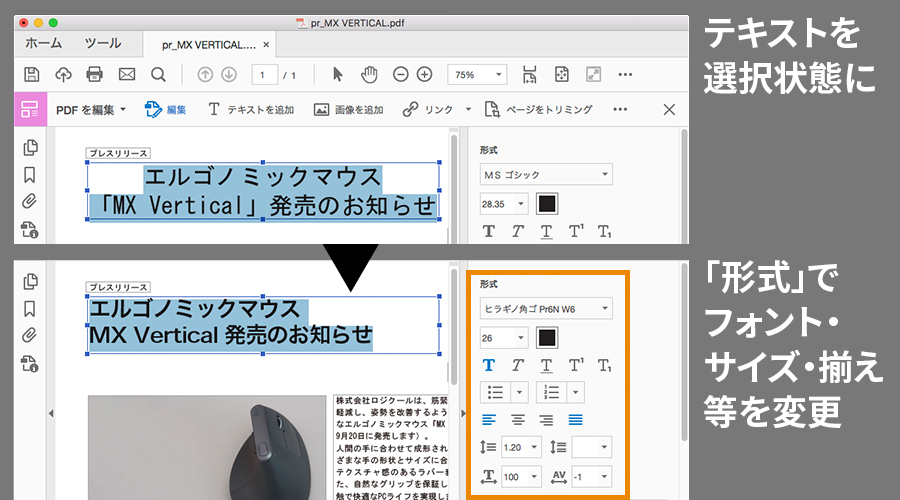Click テキストを追加 add text button

251,110
